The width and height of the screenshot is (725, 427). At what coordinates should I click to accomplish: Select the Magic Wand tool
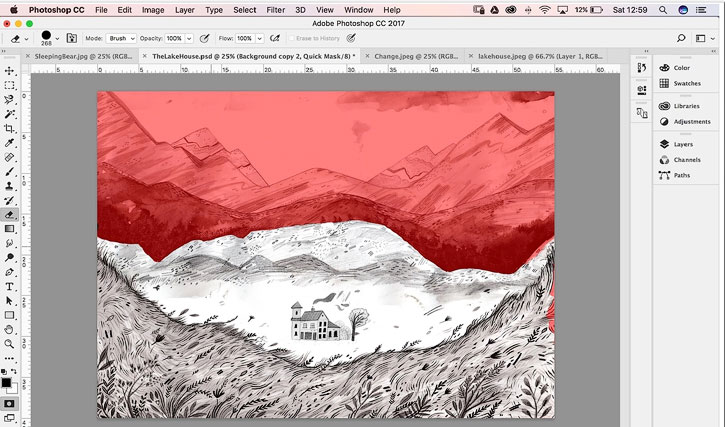[x=9, y=114]
